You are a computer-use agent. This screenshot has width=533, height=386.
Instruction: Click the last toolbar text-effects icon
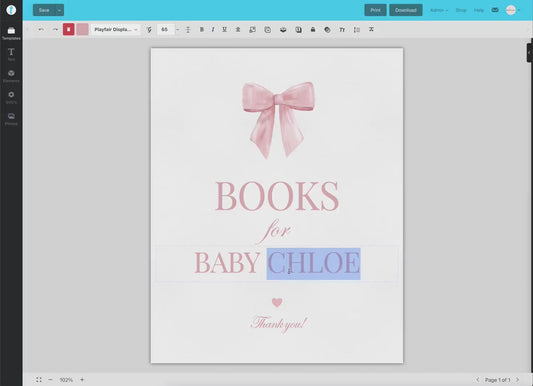[371, 30]
